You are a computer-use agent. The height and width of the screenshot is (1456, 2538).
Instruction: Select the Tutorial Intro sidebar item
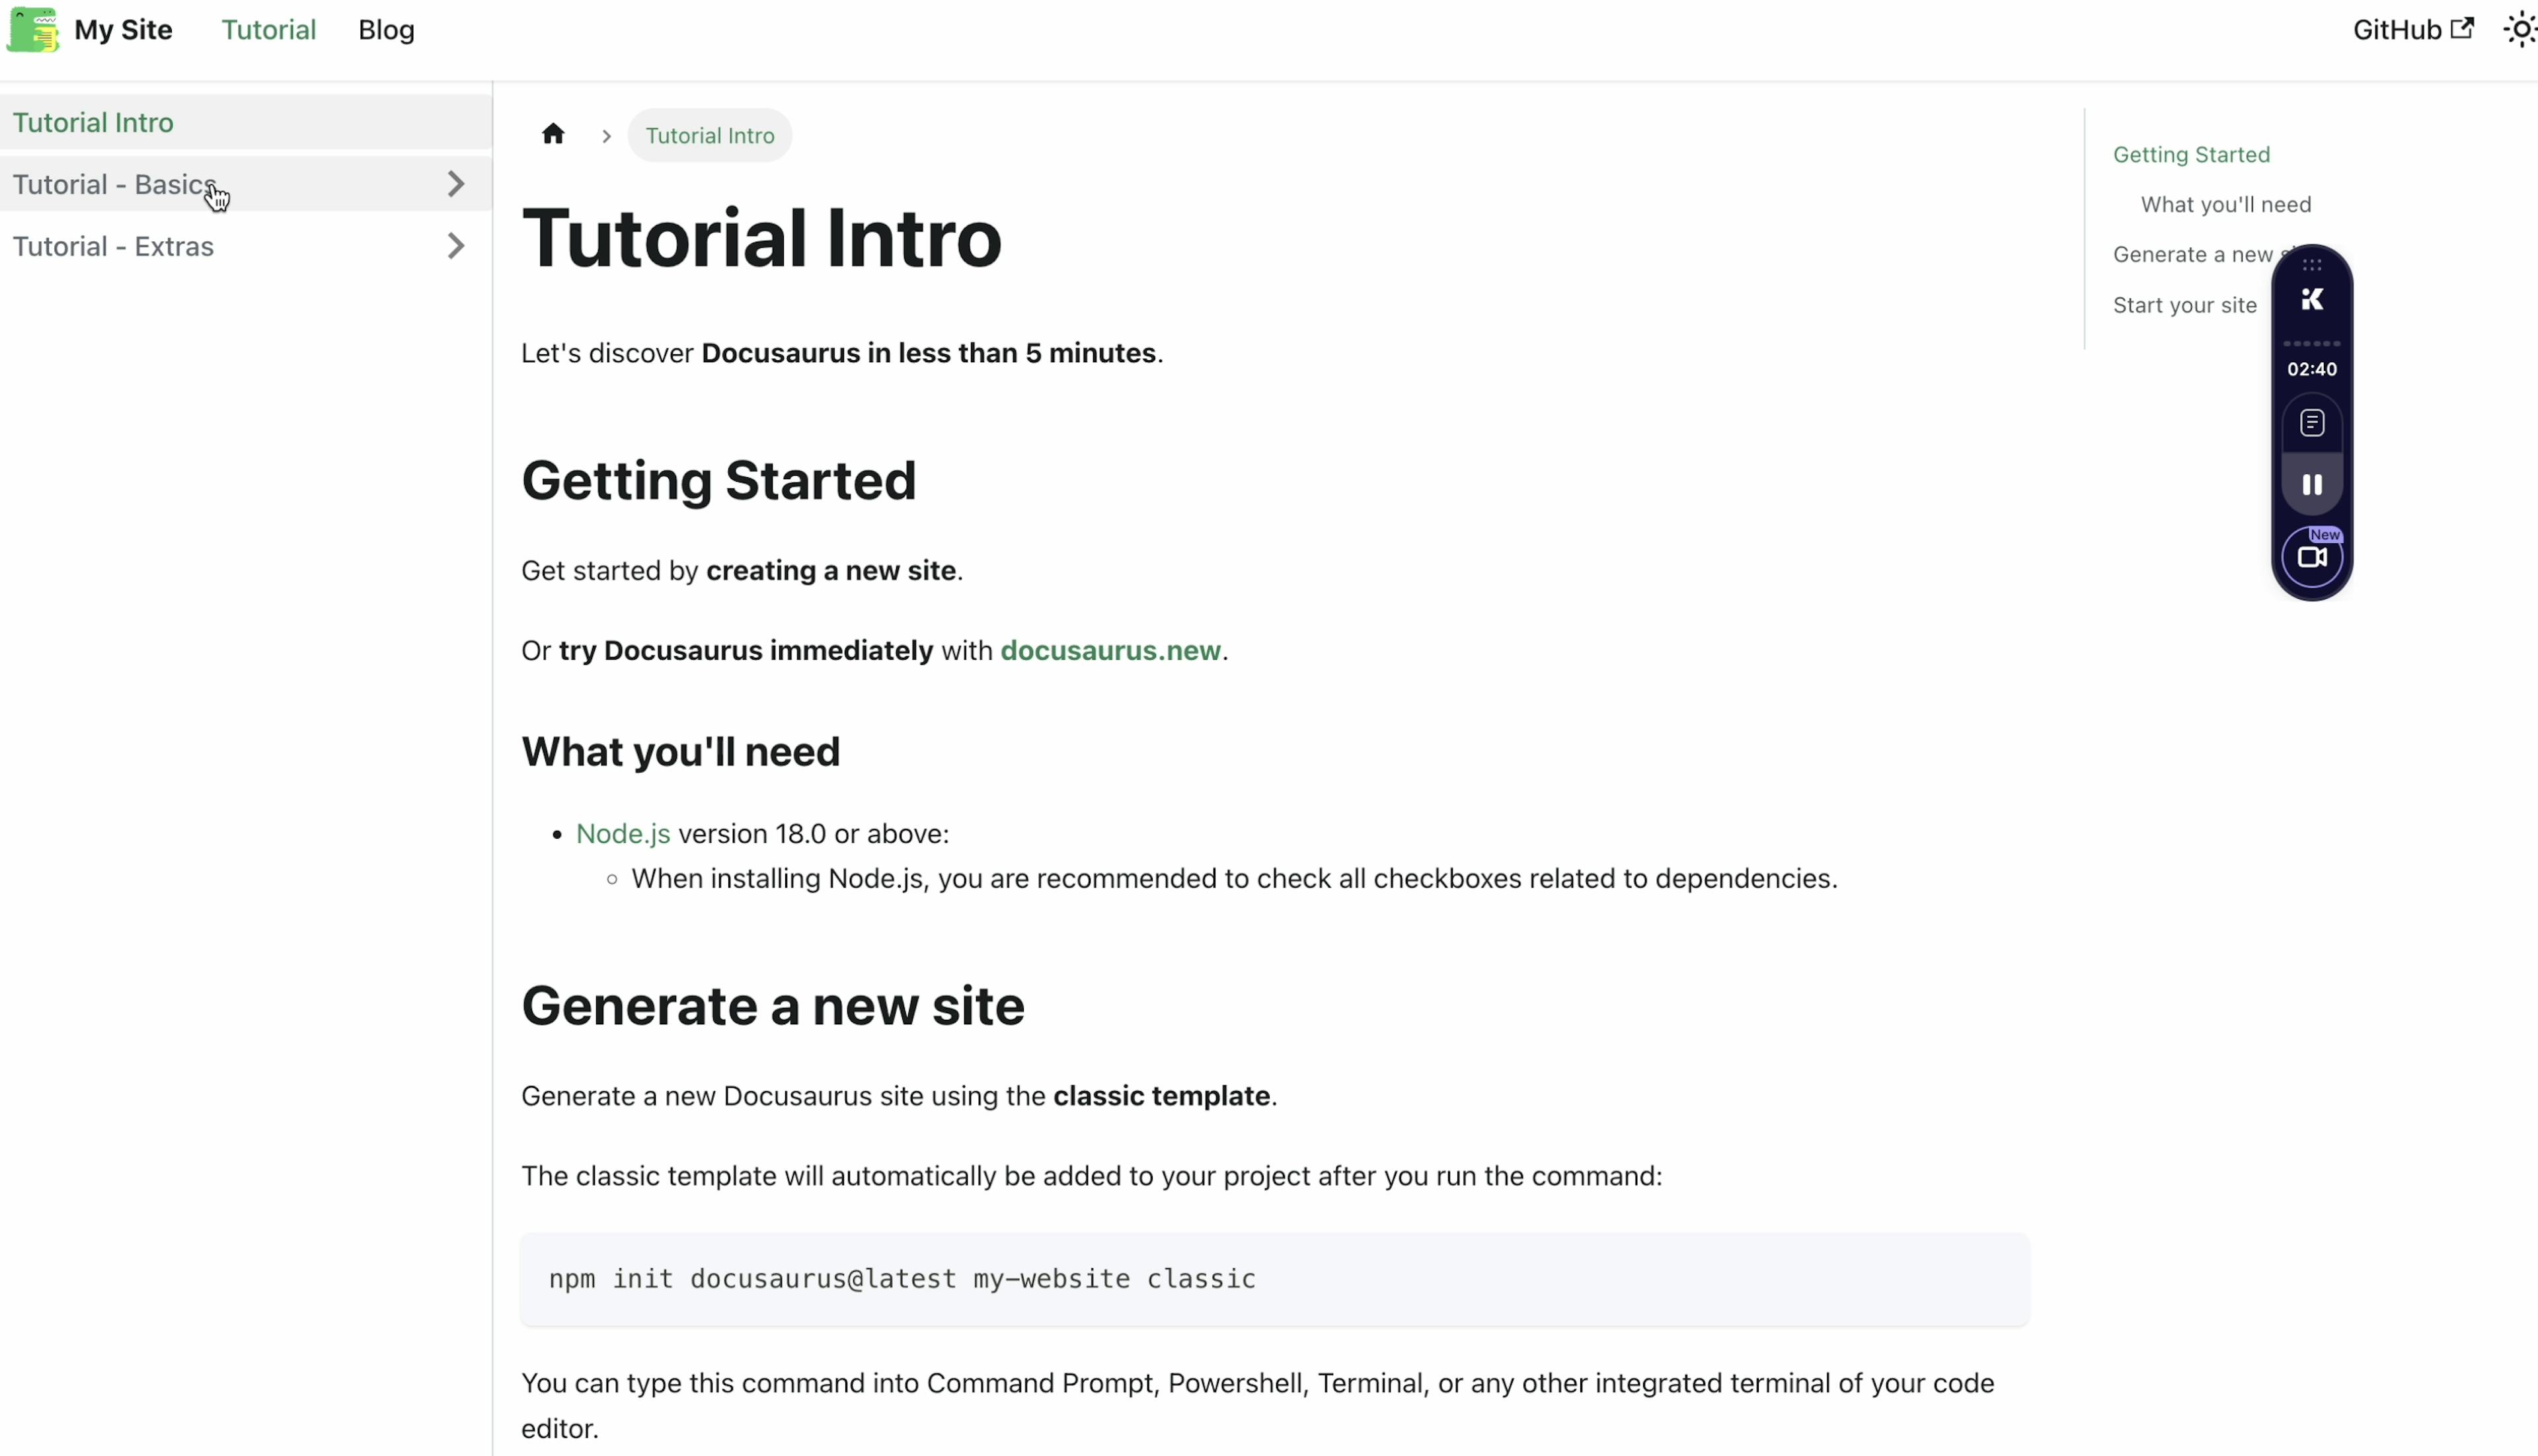point(93,122)
